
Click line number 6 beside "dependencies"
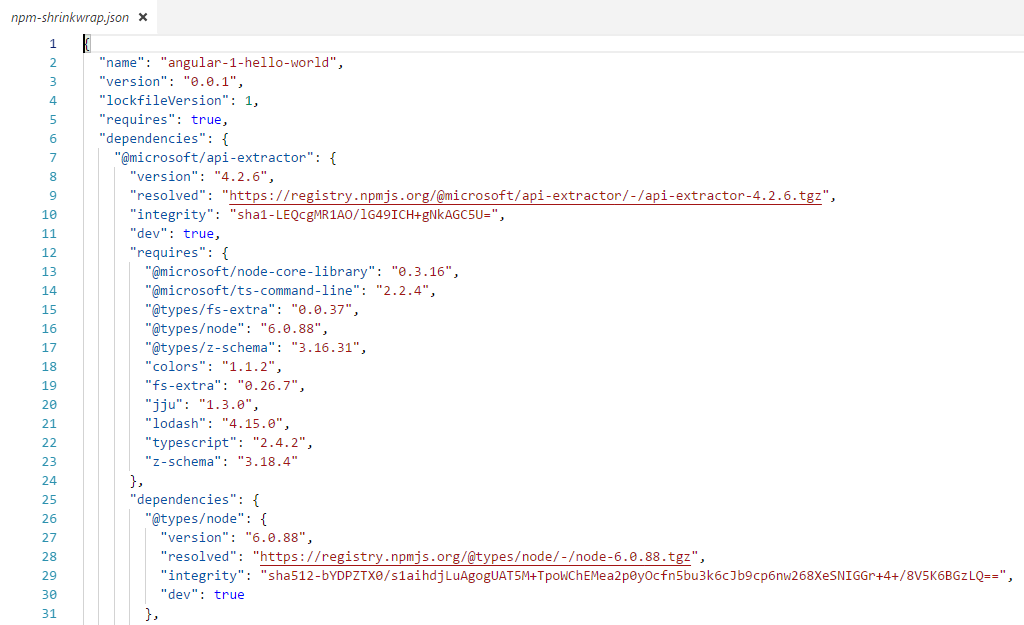[53, 138]
